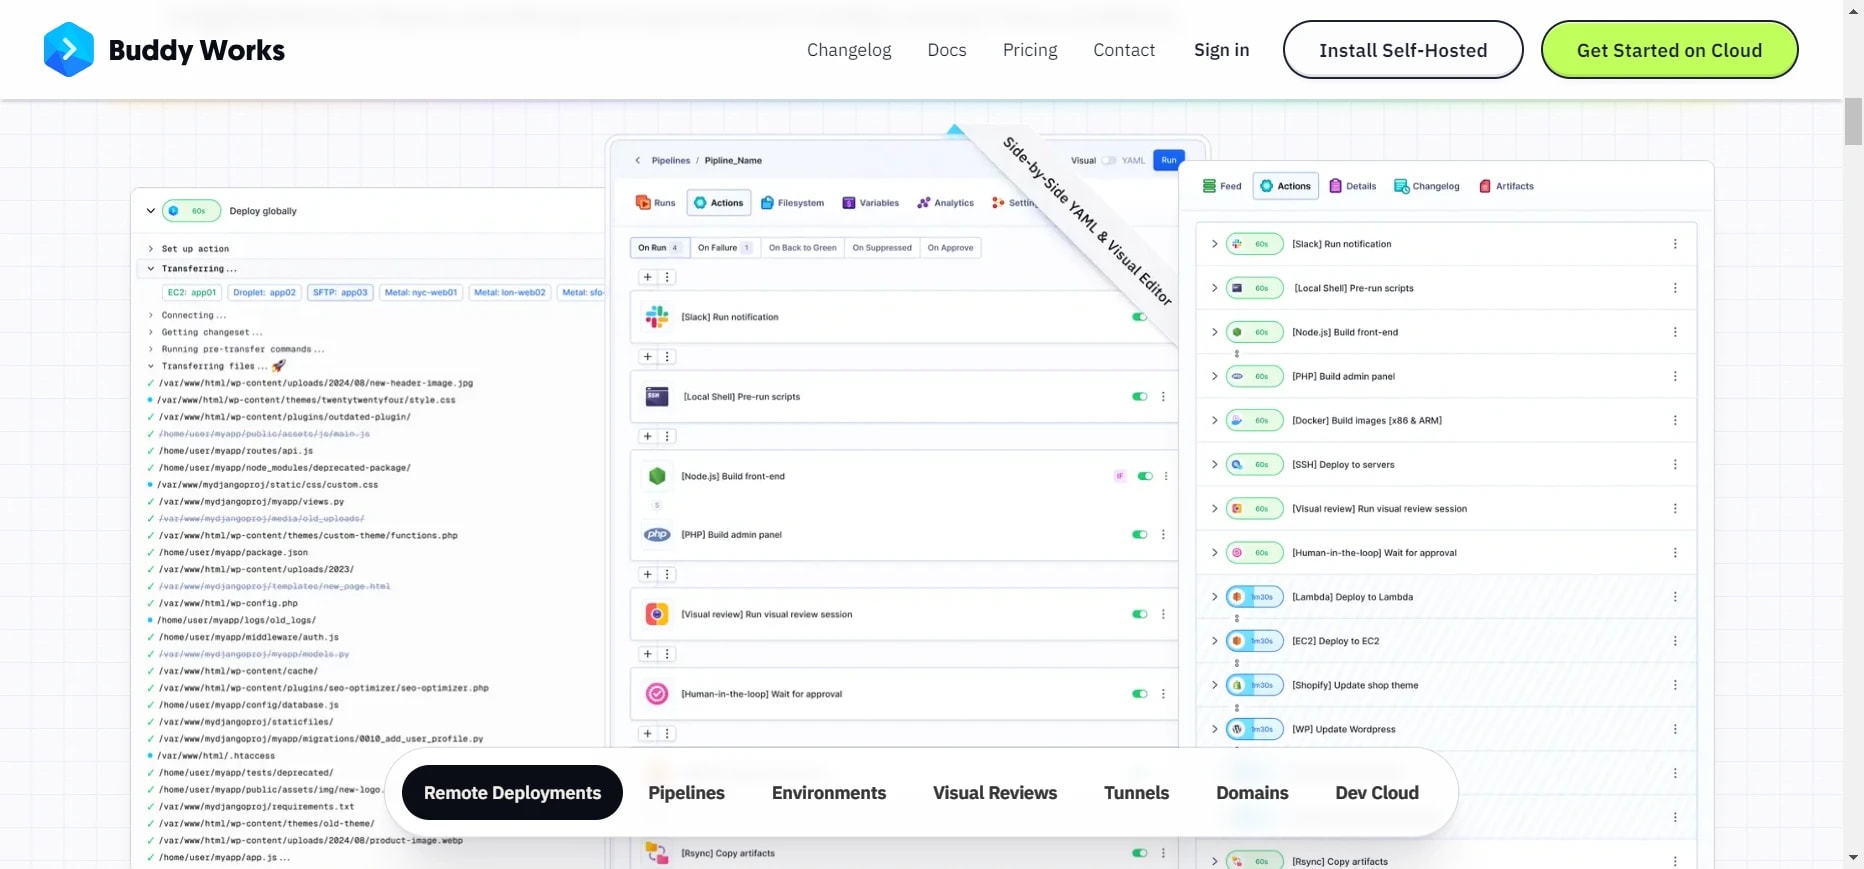This screenshot has height=869, width=1864.
Task: Select the Visual Reviews feature tab
Action: pos(995,793)
